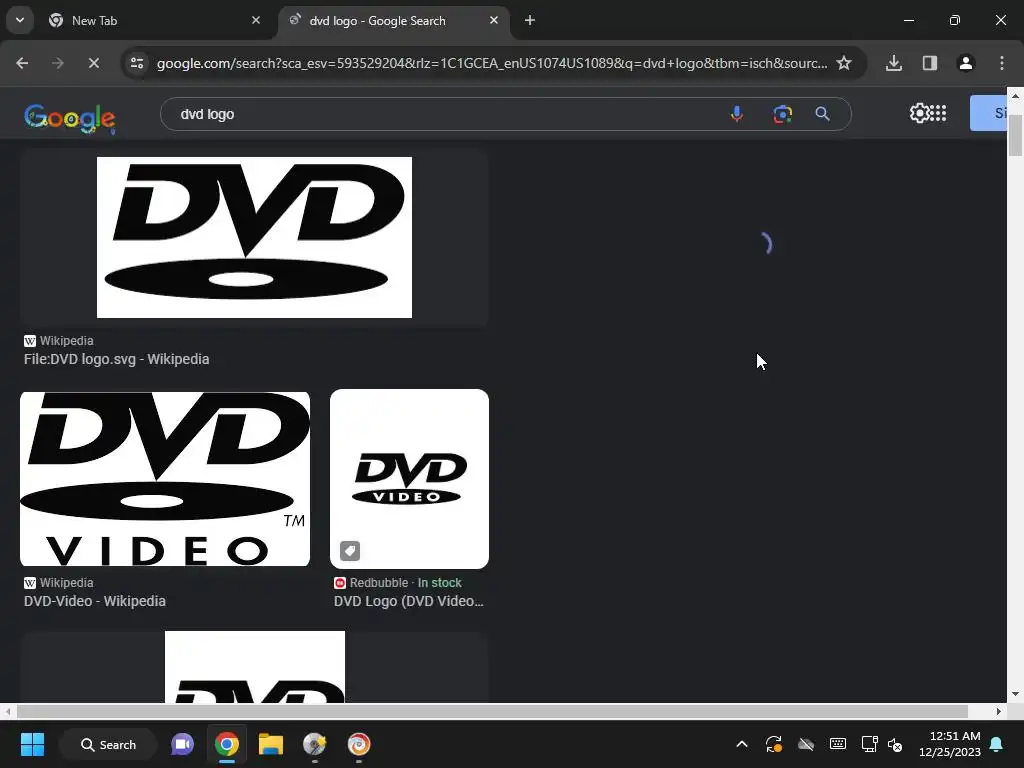Open the Windows Start menu
The height and width of the screenshot is (768, 1024).
[x=32, y=744]
